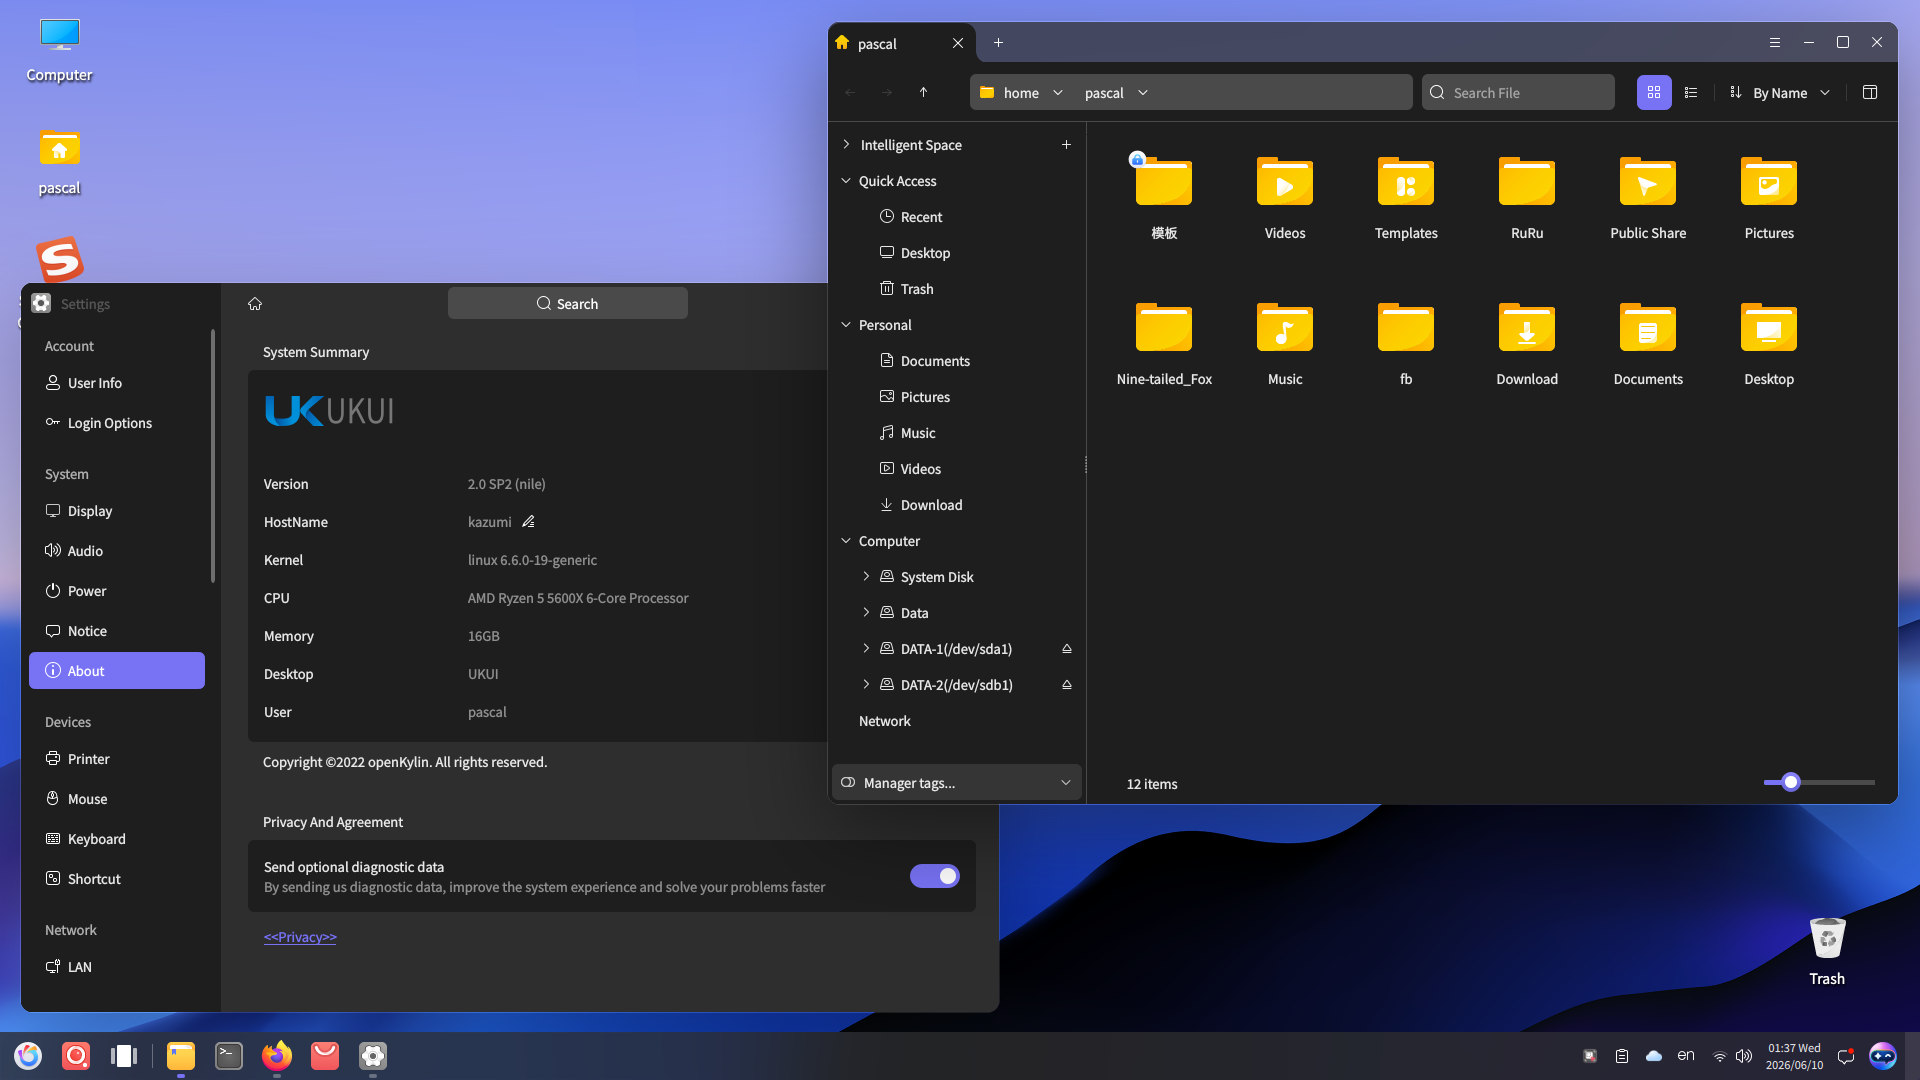
Task: Select User Info in Settings sidebar
Action: coord(117,383)
